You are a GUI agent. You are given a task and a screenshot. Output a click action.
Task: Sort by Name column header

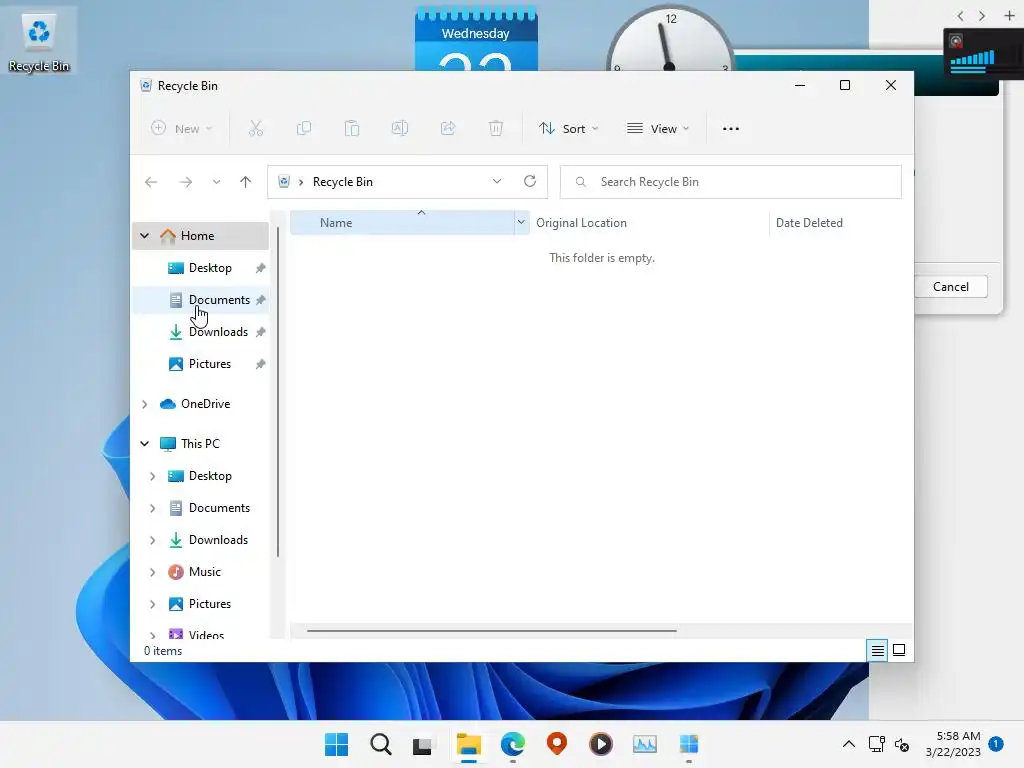click(402, 223)
